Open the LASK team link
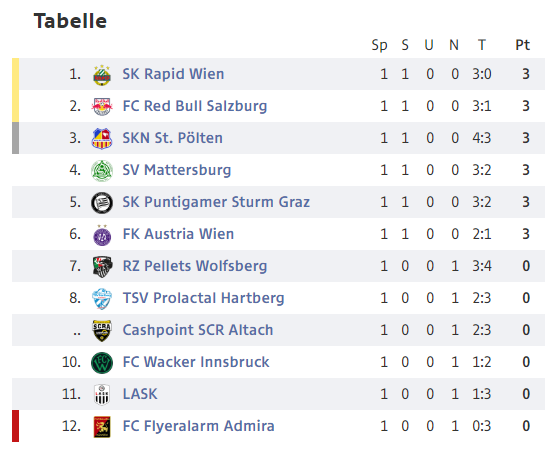 [x=140, y=394]
